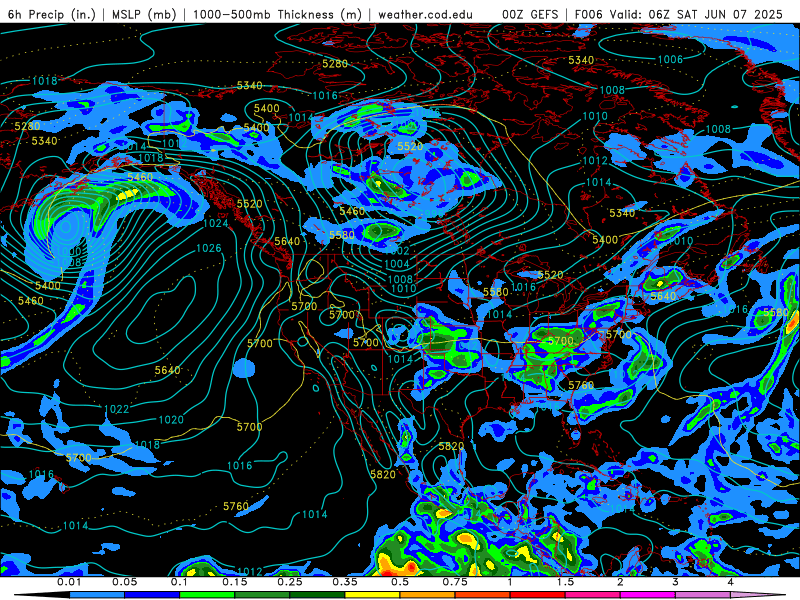This screenshot has width=800, height=600.
Task: Click the 'F006' forecast hour label
Action: coord(589,14)
